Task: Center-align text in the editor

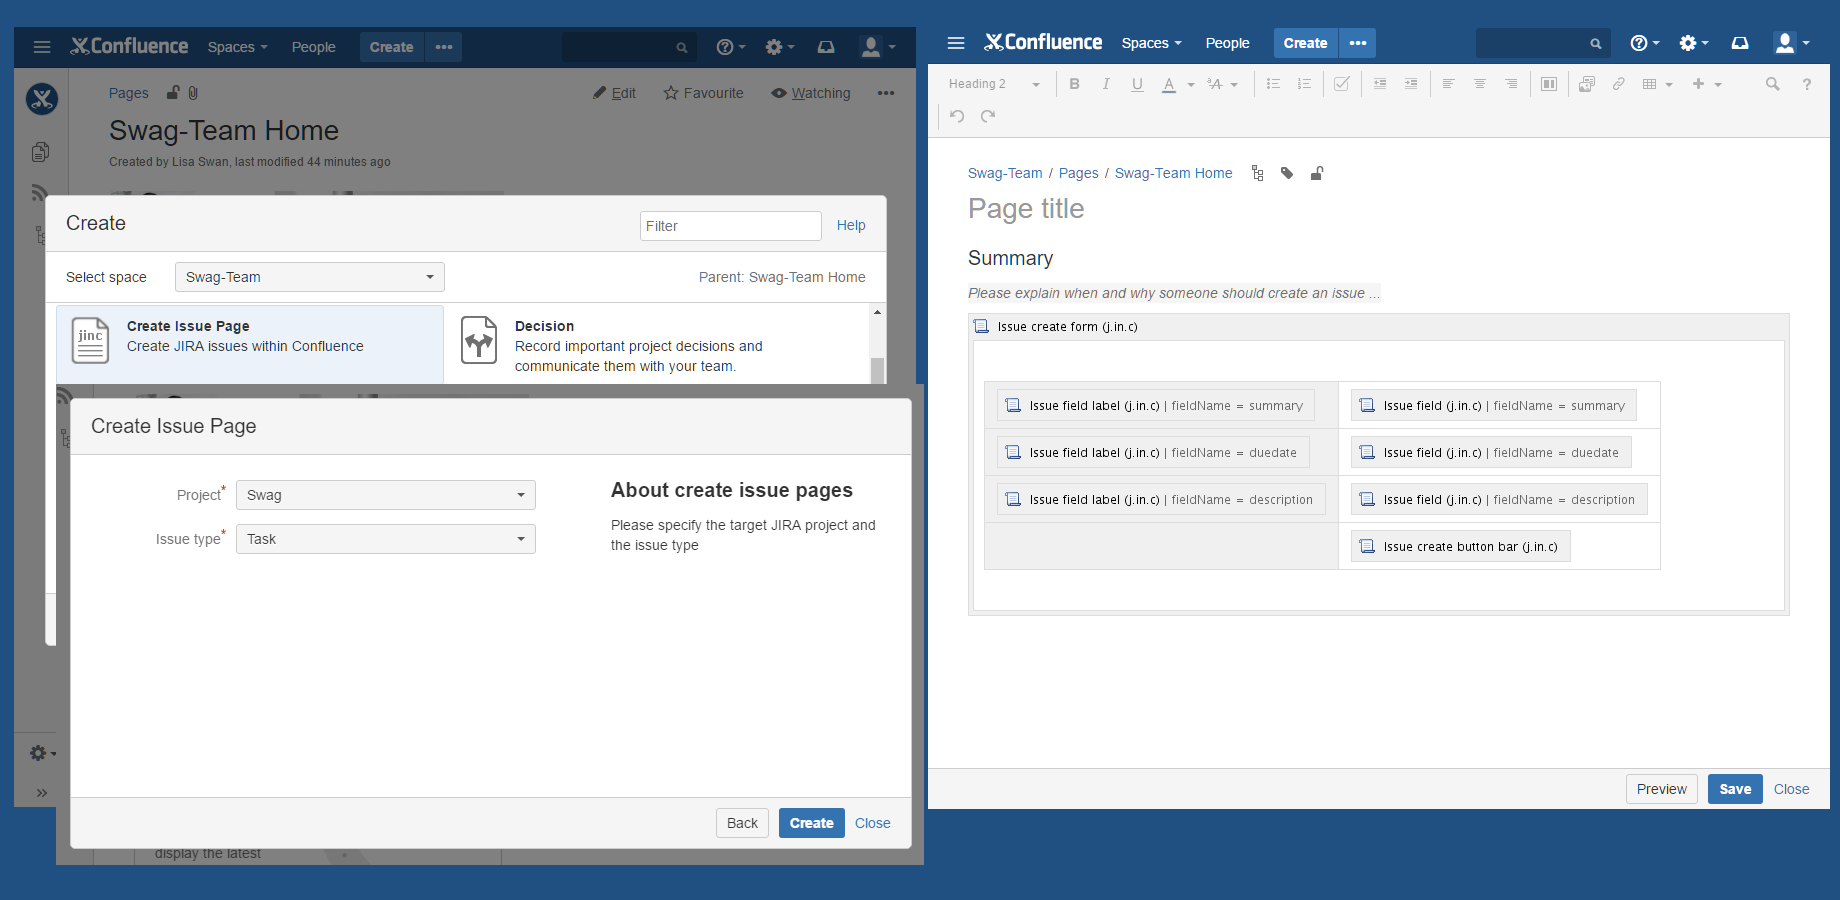Action: tap(1480, 84)
